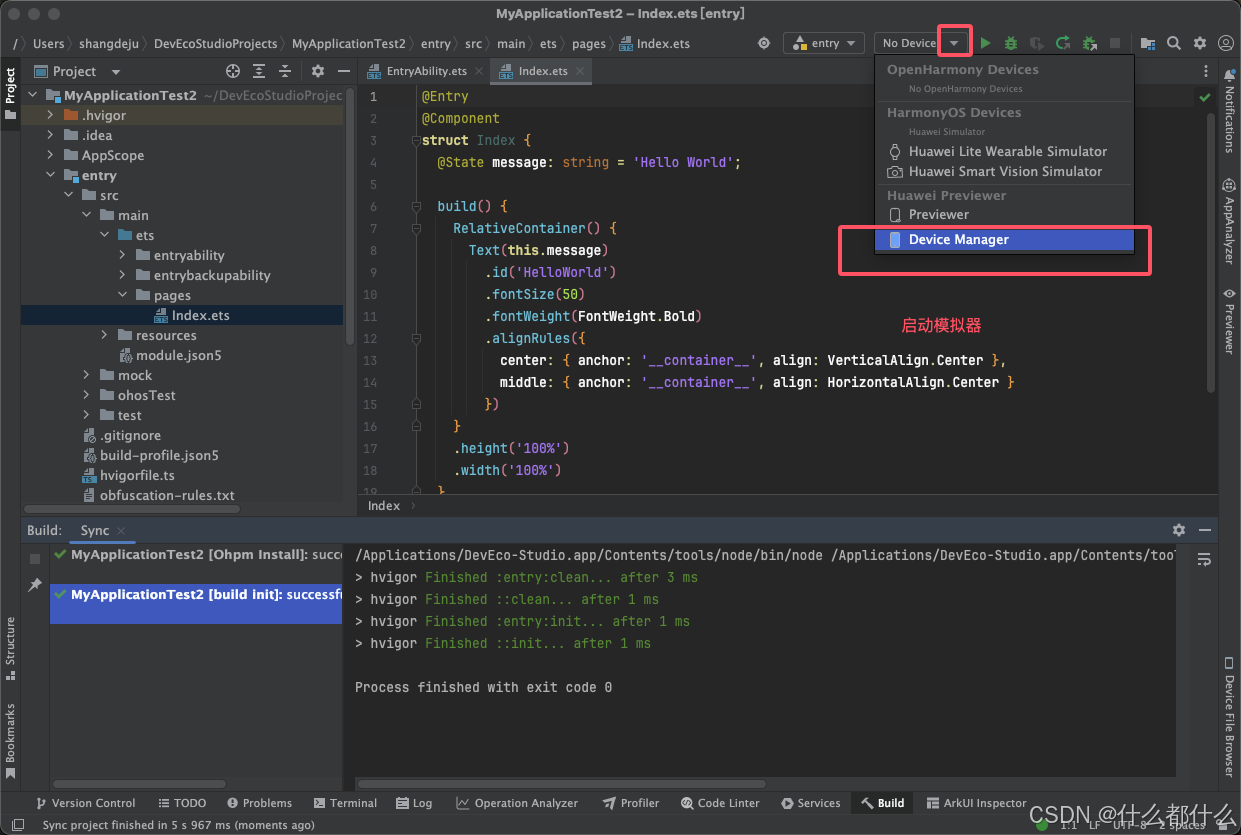1241x835 pixels.
Task: Expand the .hvigor folder
Action: pyautogui.click(x=51, y=115)
